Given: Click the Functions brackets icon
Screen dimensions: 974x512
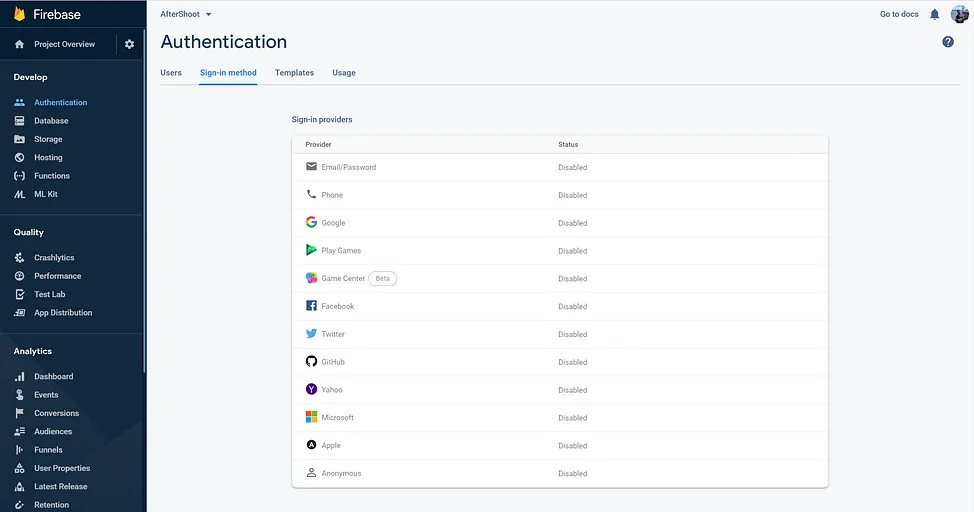Looking at the screenshot, I should (x=19, y=176).
